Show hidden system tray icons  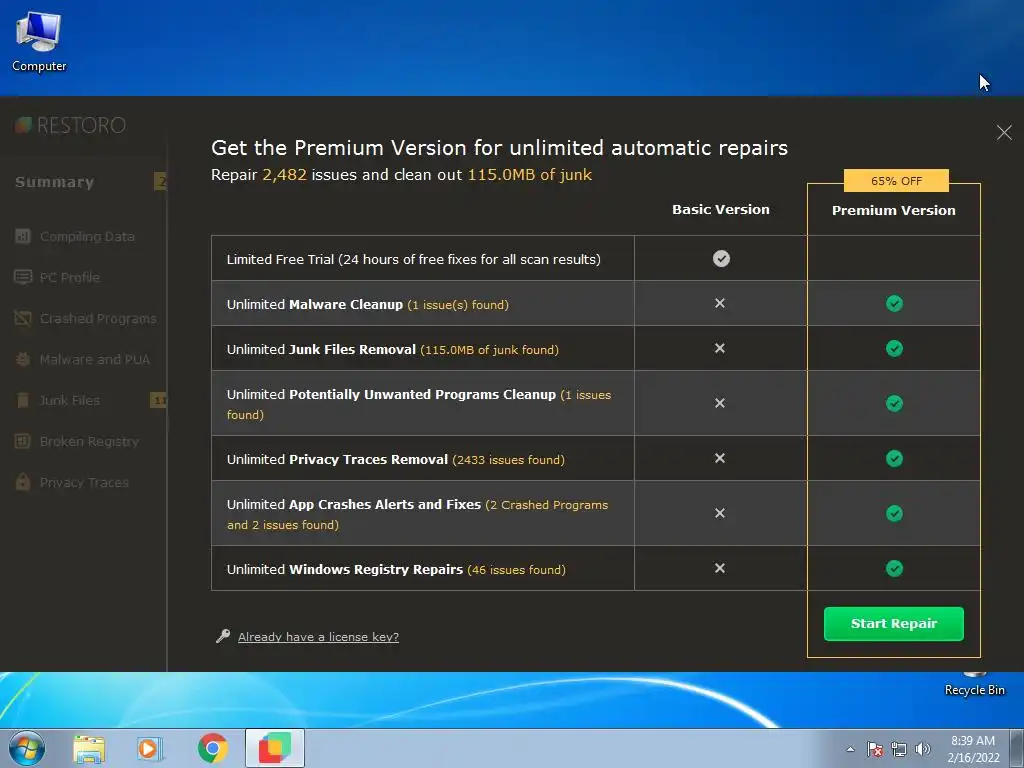(x=850, y=749)
